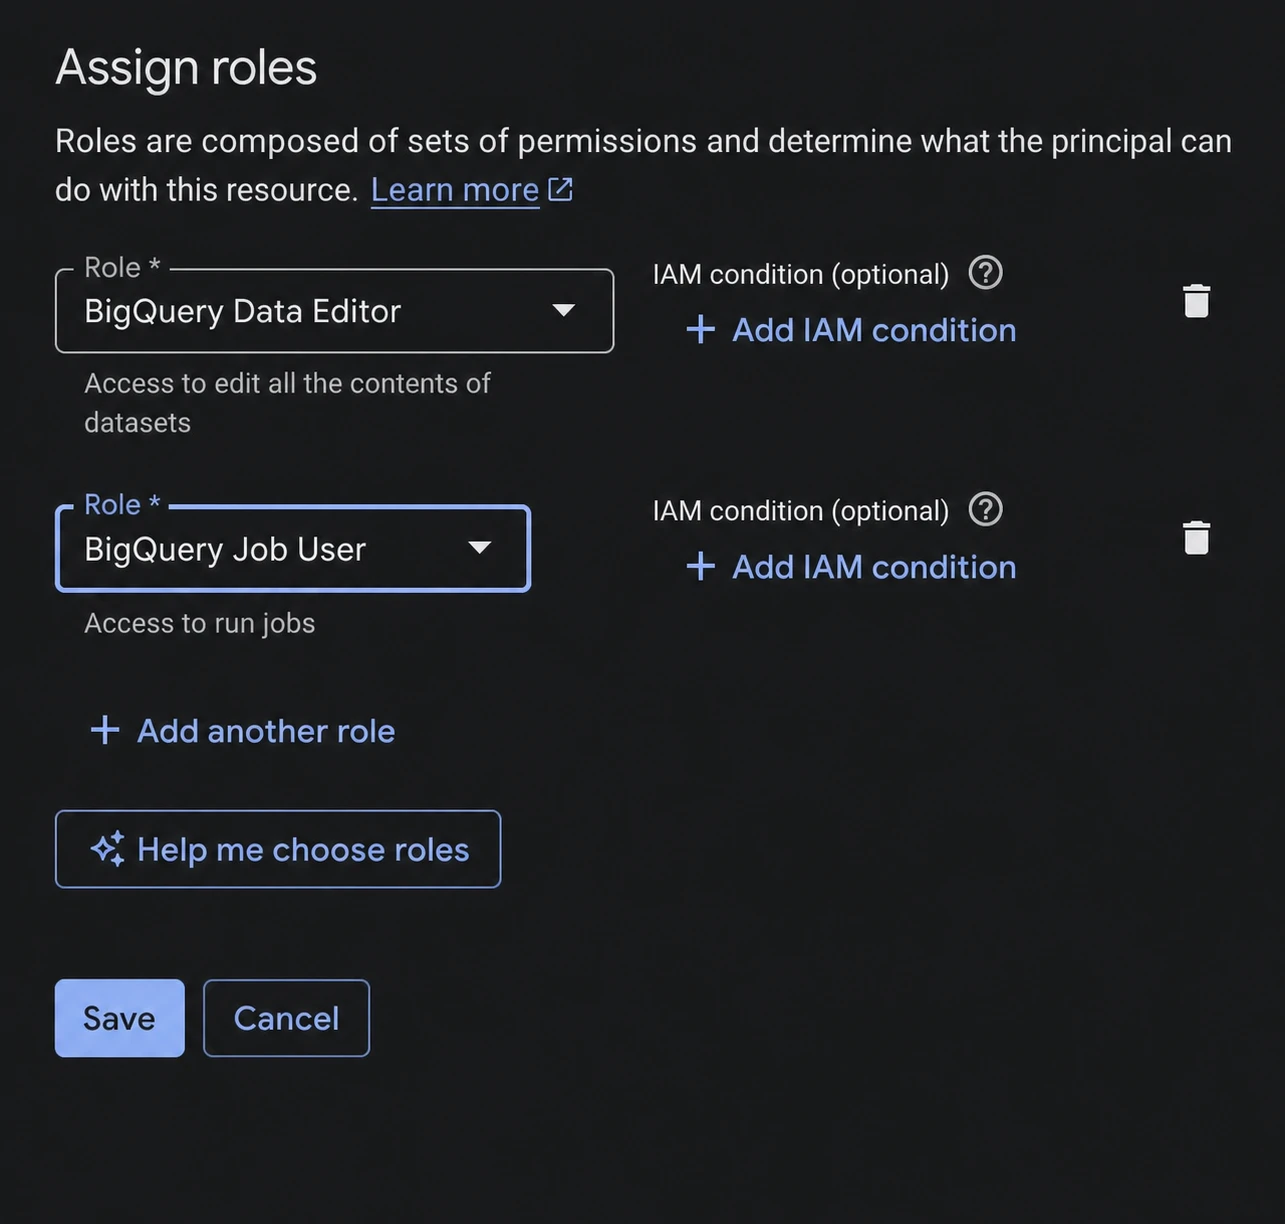Save the role assignments

120,1018
